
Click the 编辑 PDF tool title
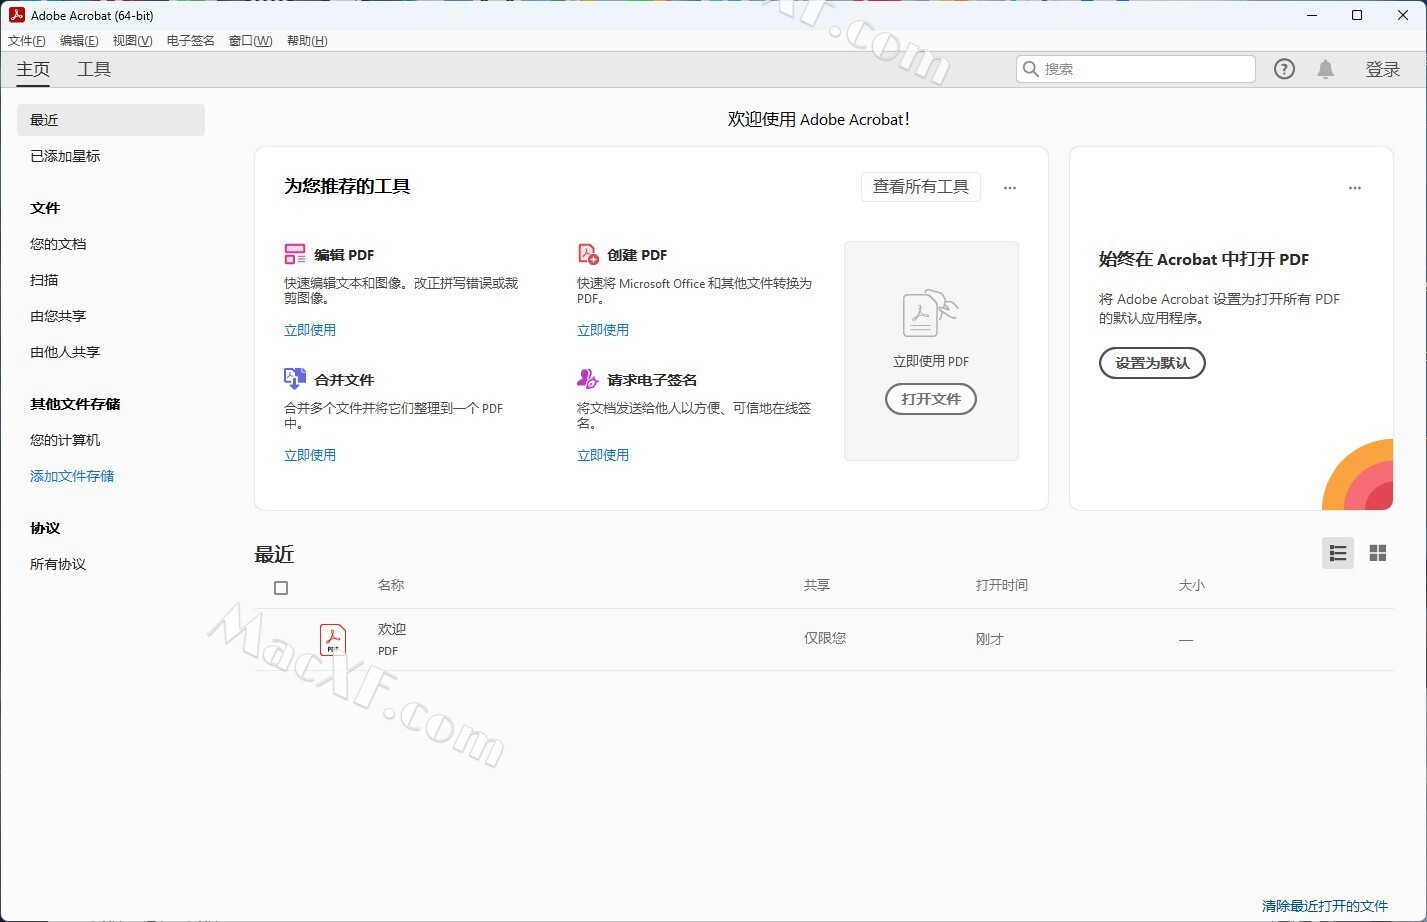(344, 255)
